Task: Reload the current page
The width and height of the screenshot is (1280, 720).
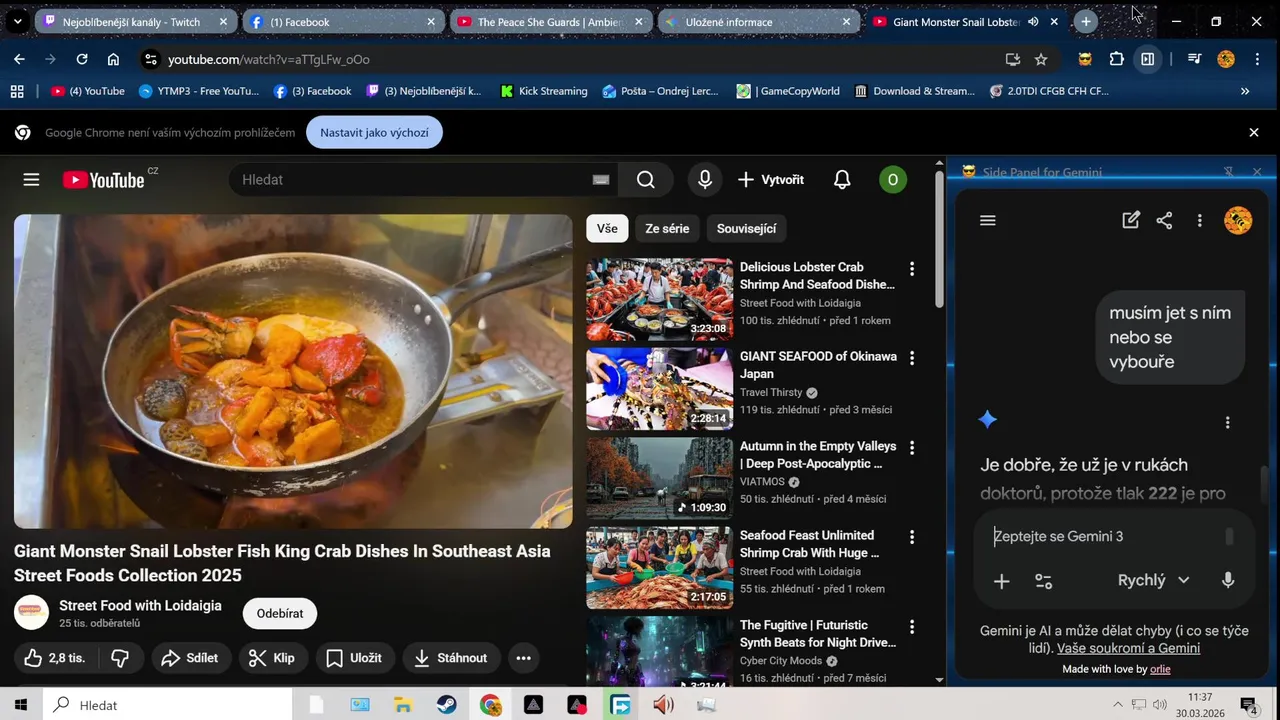Action: (x=82, y=59)
